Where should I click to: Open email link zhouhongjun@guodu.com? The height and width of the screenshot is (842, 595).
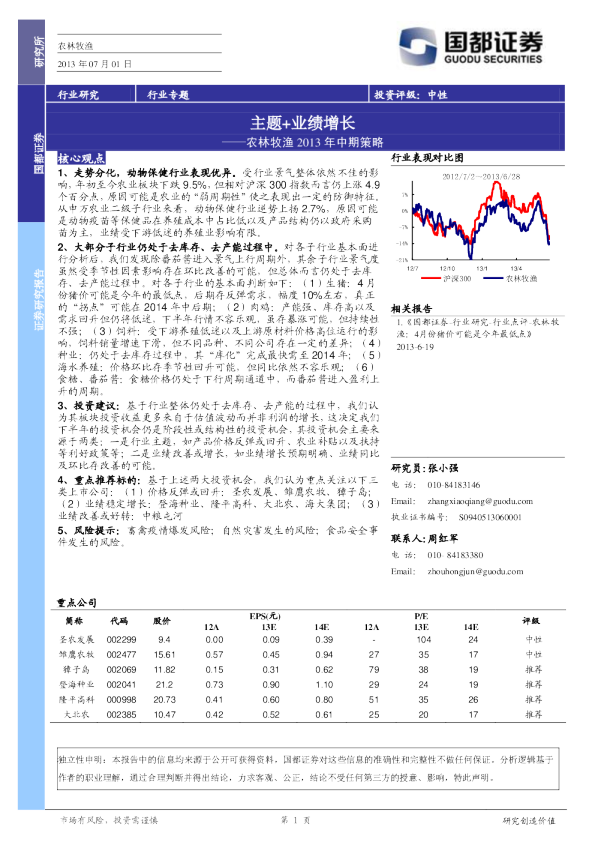475,571
